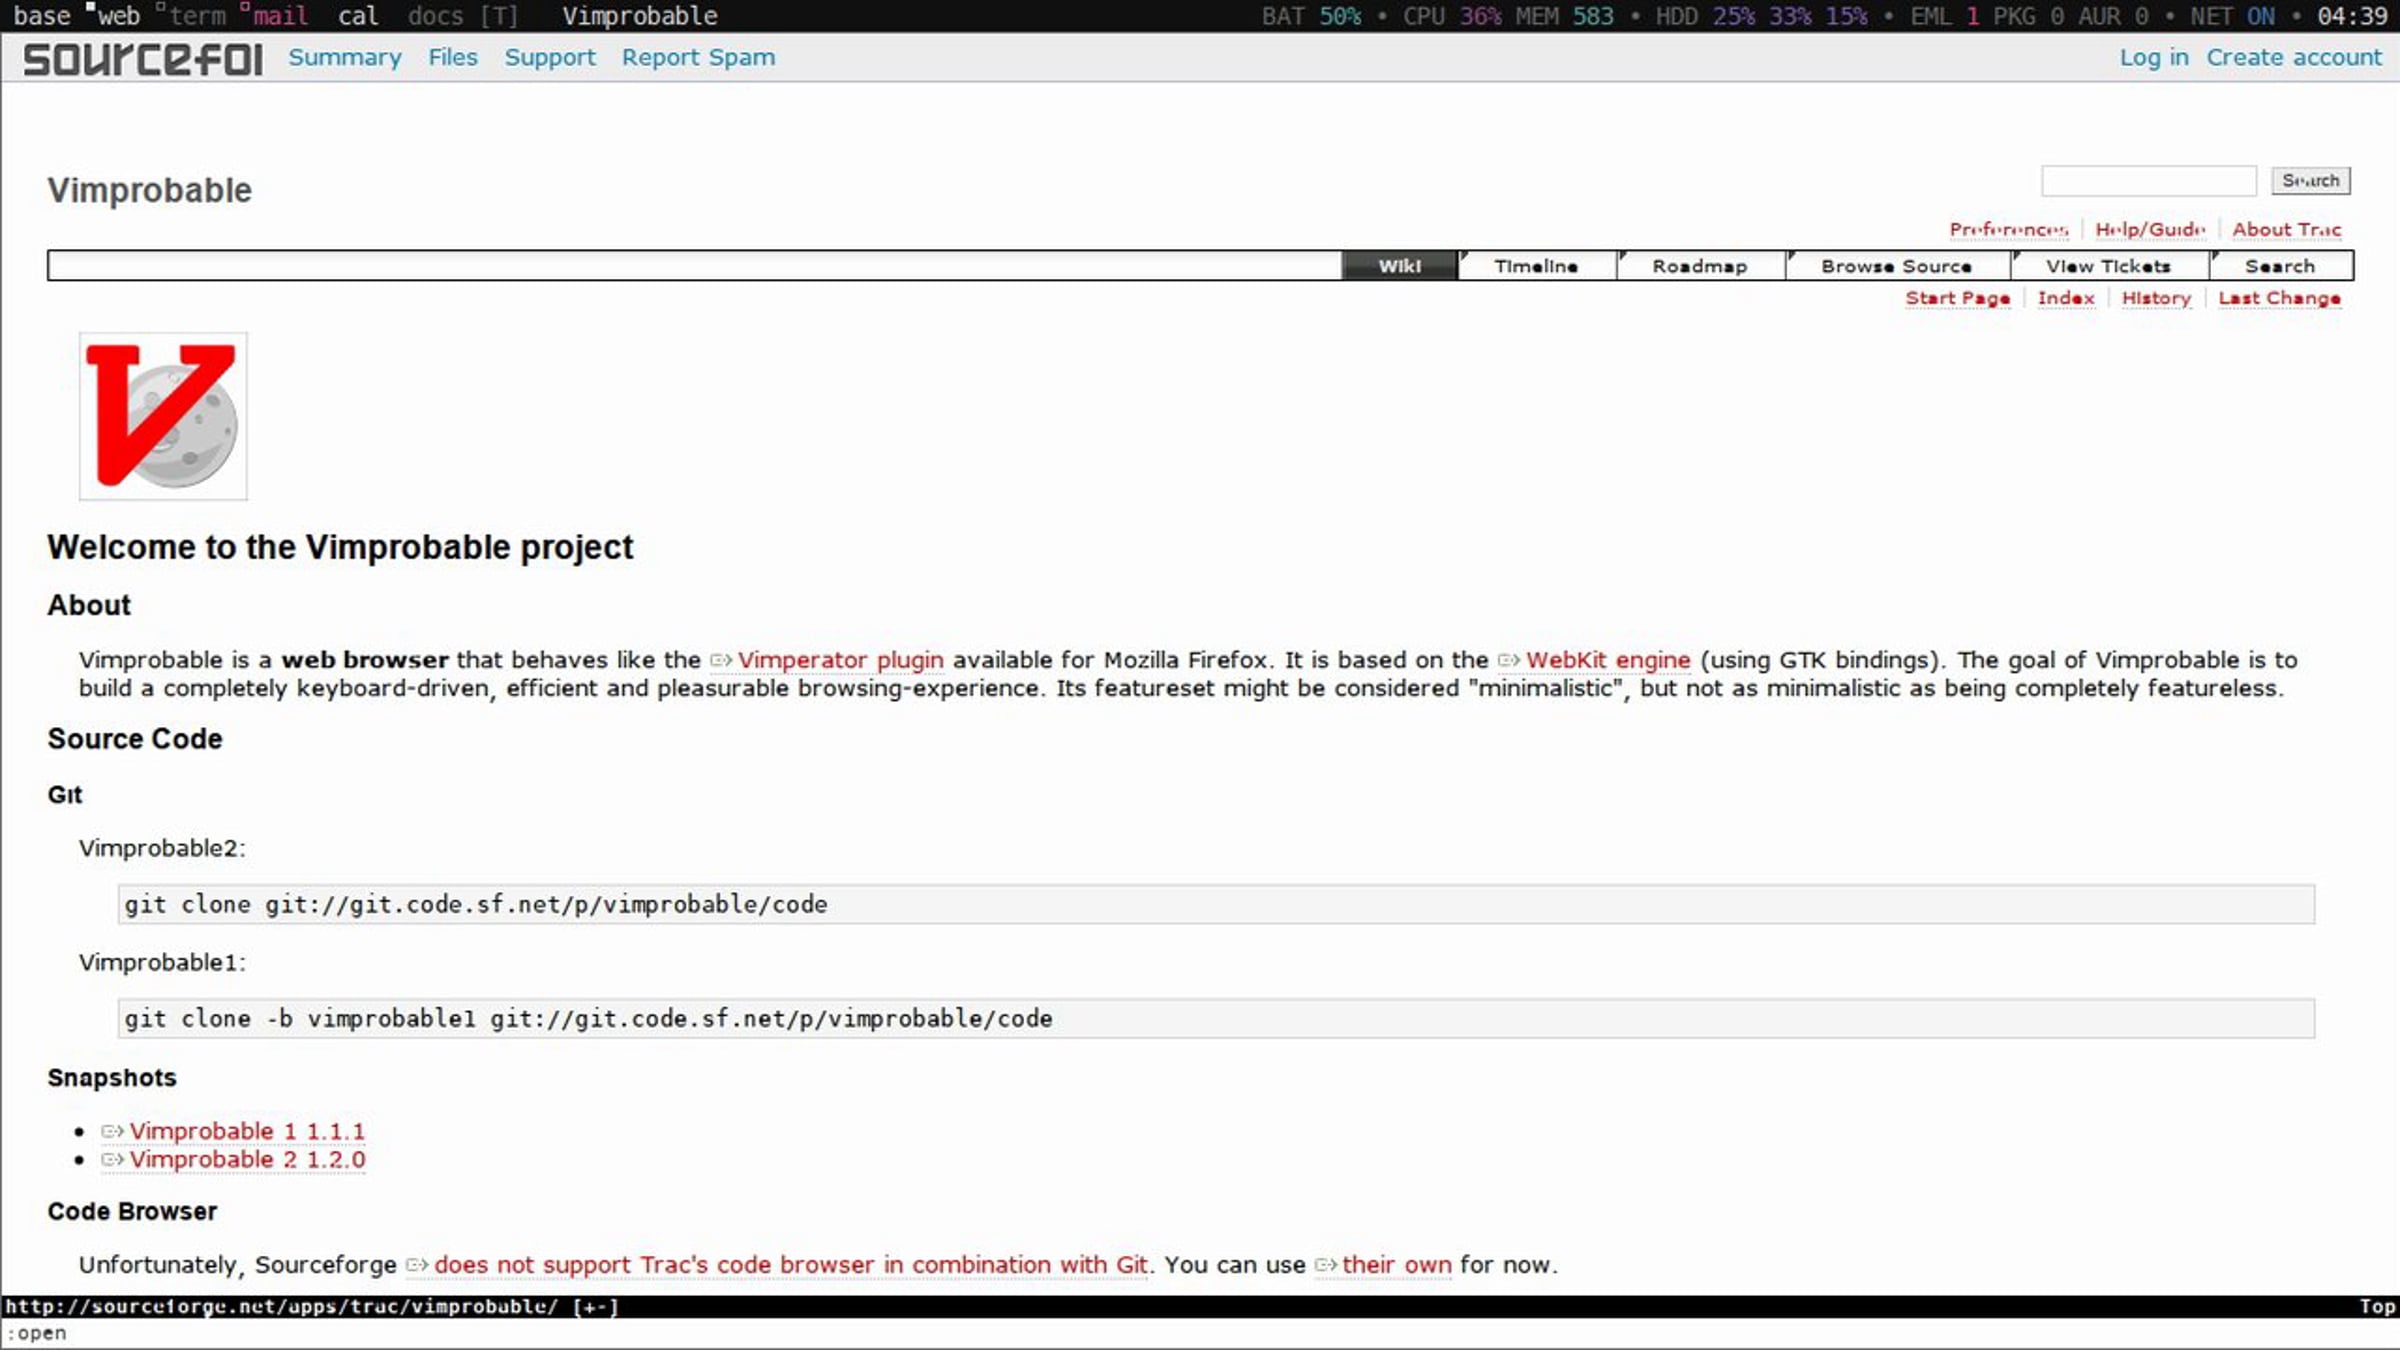Follow the 'their own' code browser link
Viewport: 2400px width, 1350px height.
pos(1397,1265)
